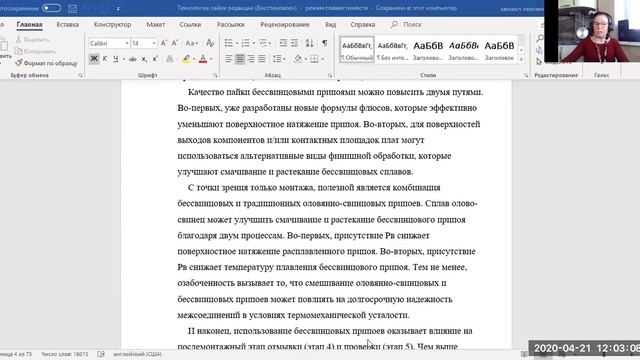Align text left

[229, 59]
